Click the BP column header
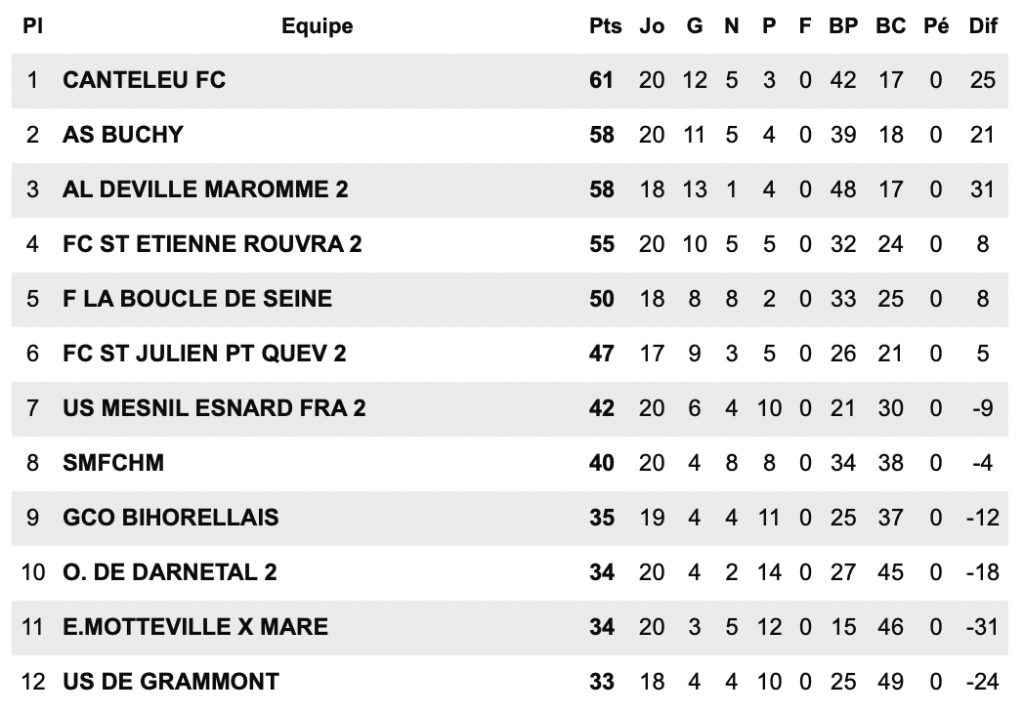 [x=843, y=26]
